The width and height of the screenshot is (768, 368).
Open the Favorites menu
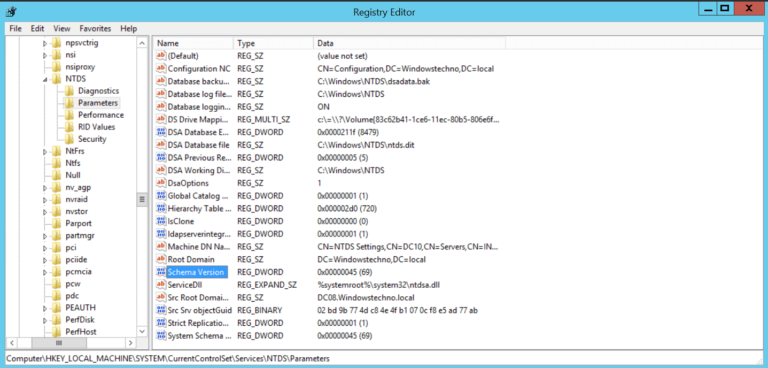[x=95, y=28]
